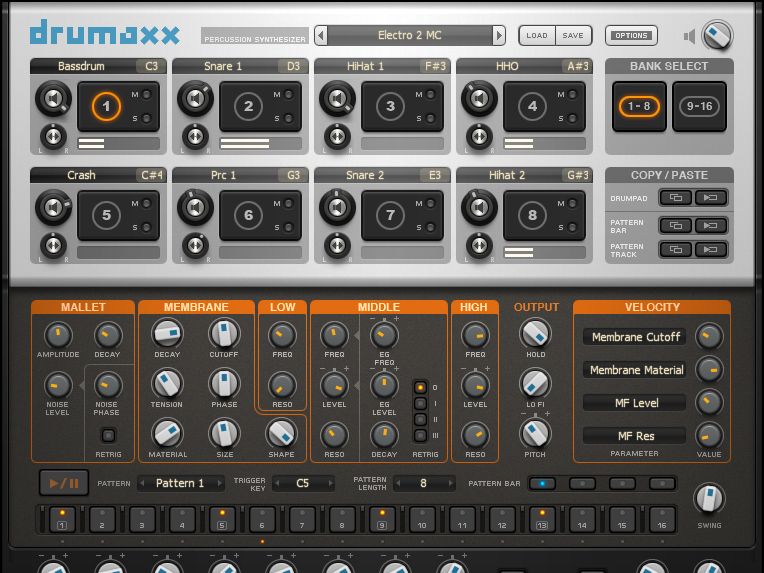The image size is (764, 573).
Task: Click the Output Hold knob
Action: click(x=535, y=334)
